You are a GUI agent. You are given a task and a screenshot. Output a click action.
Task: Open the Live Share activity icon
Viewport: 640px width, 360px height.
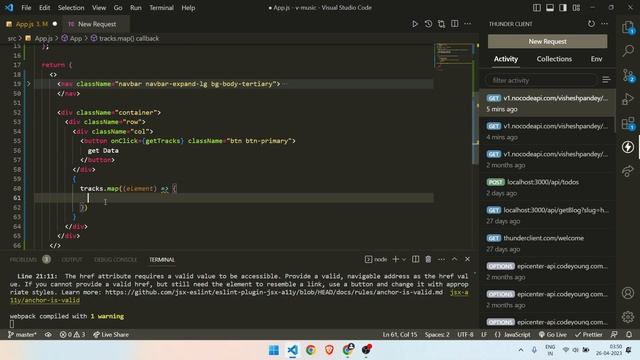(628, 171)
